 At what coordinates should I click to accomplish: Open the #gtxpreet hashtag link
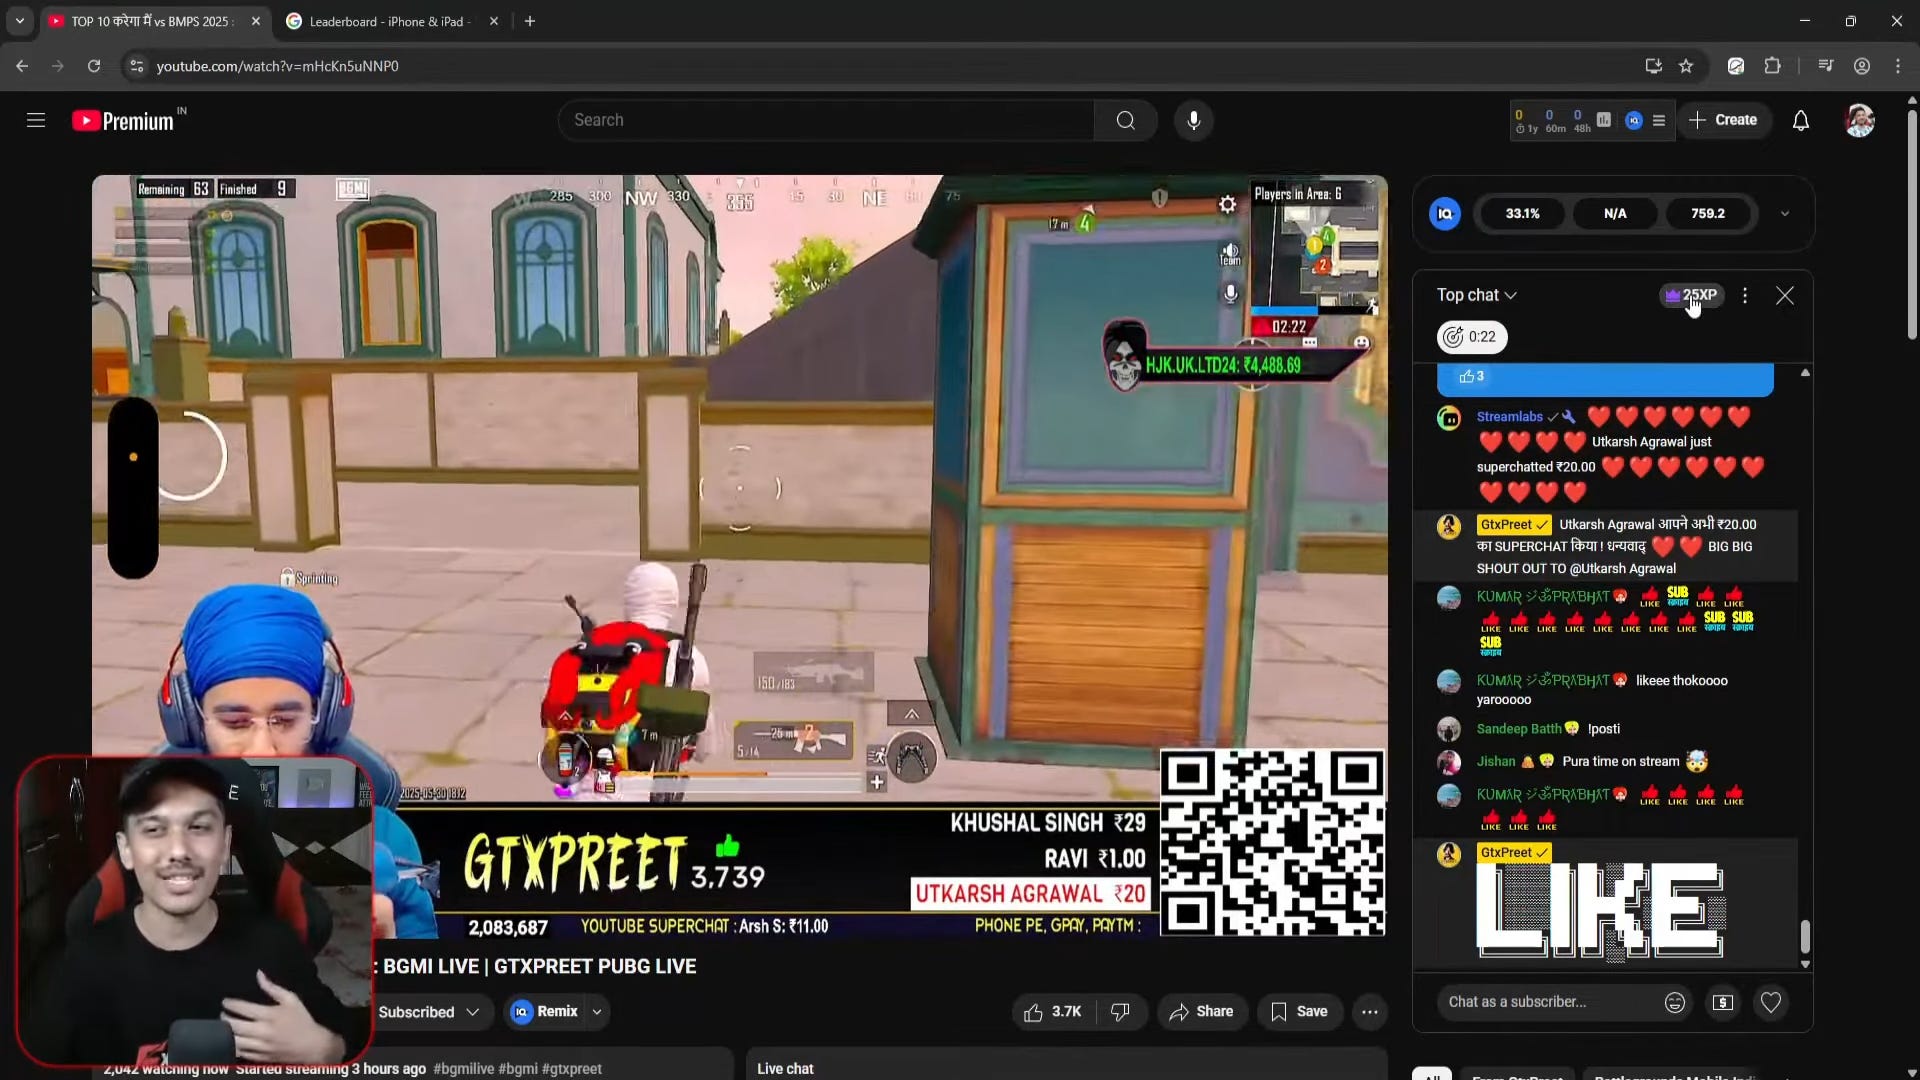click(572, 1069)
